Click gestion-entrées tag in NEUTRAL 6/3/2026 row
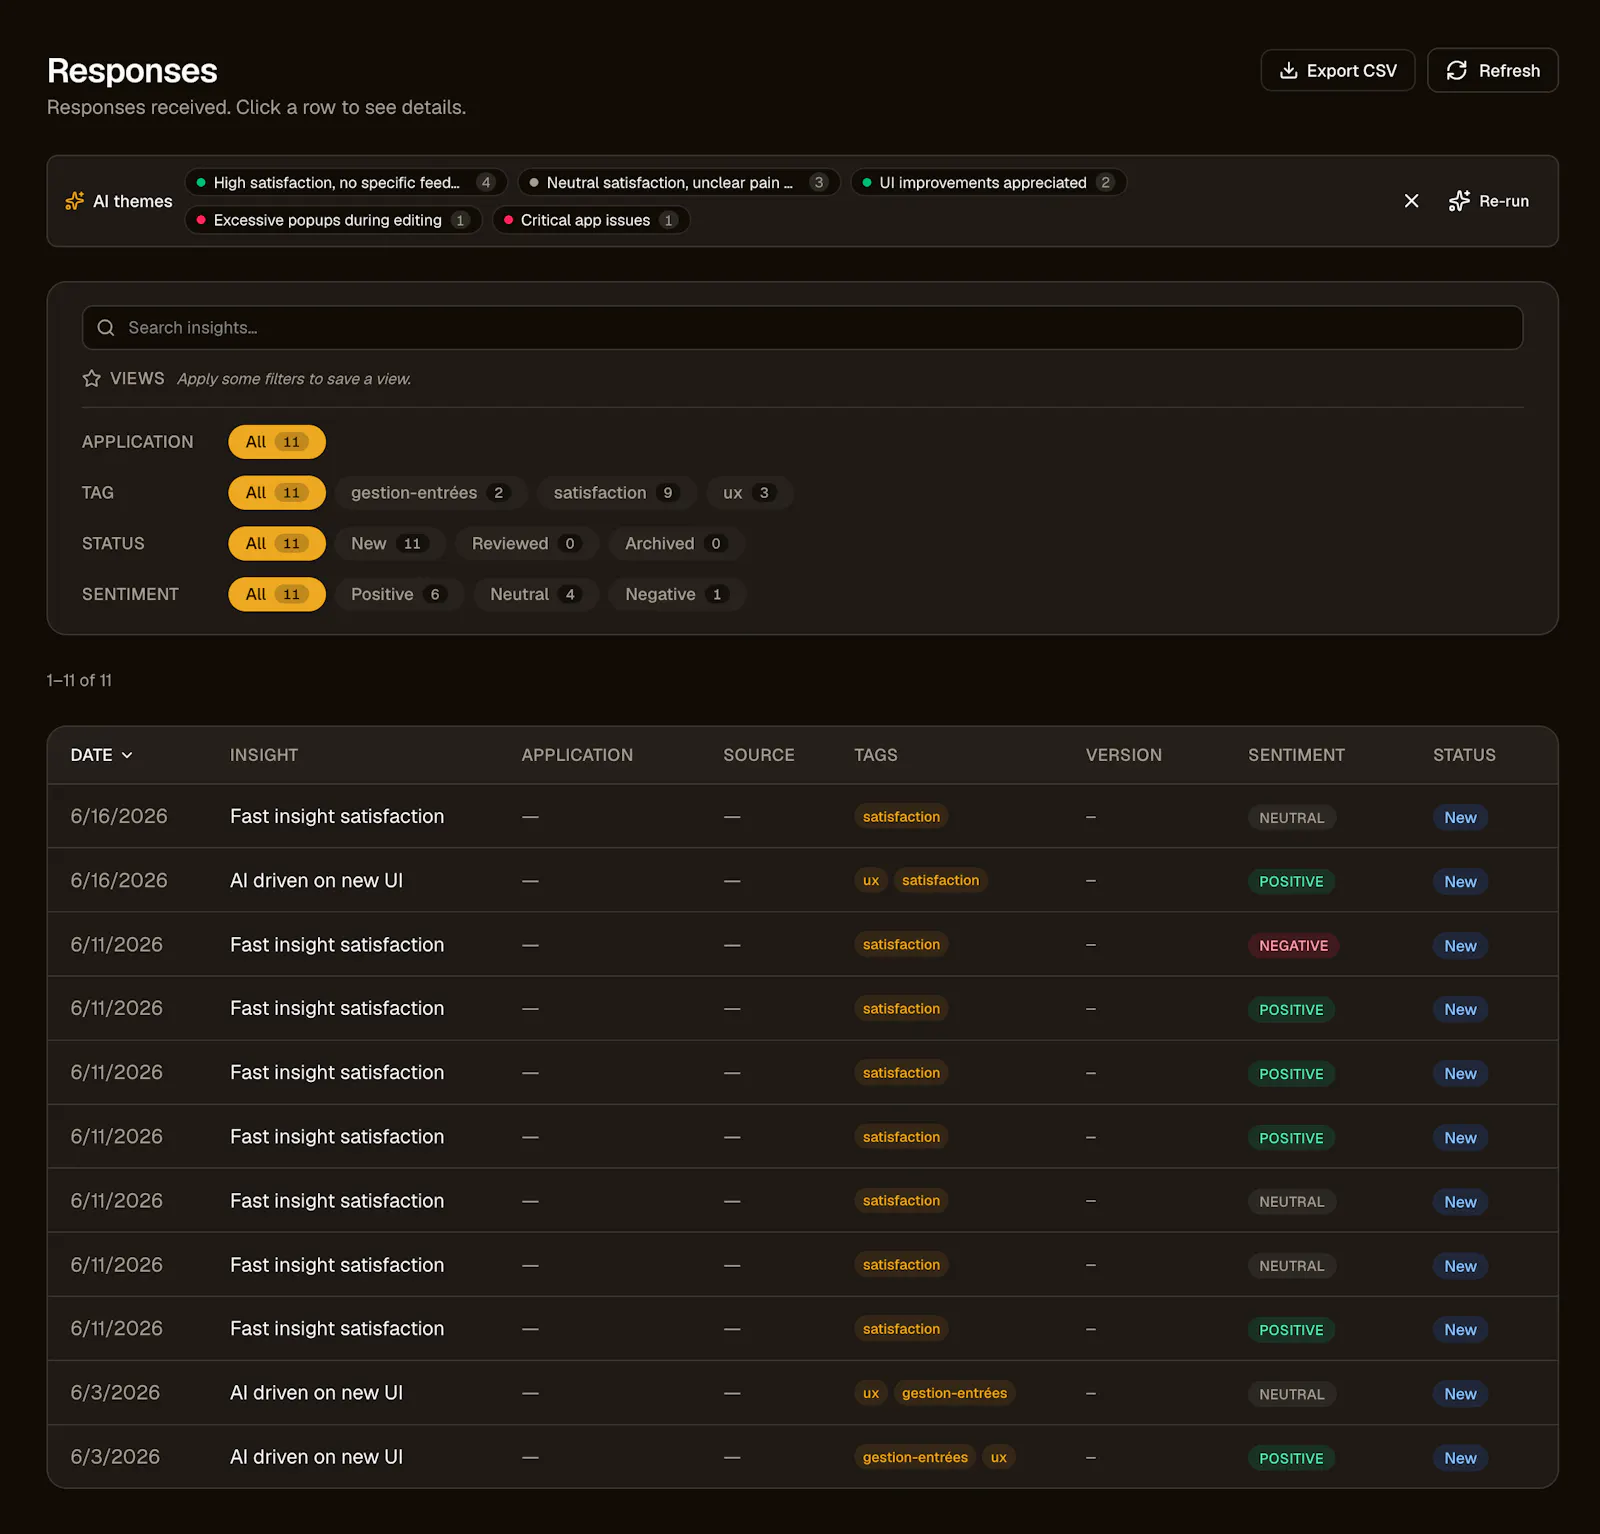The width and height of the screenshot is (1600, 1534). (x=954, y=1393)
